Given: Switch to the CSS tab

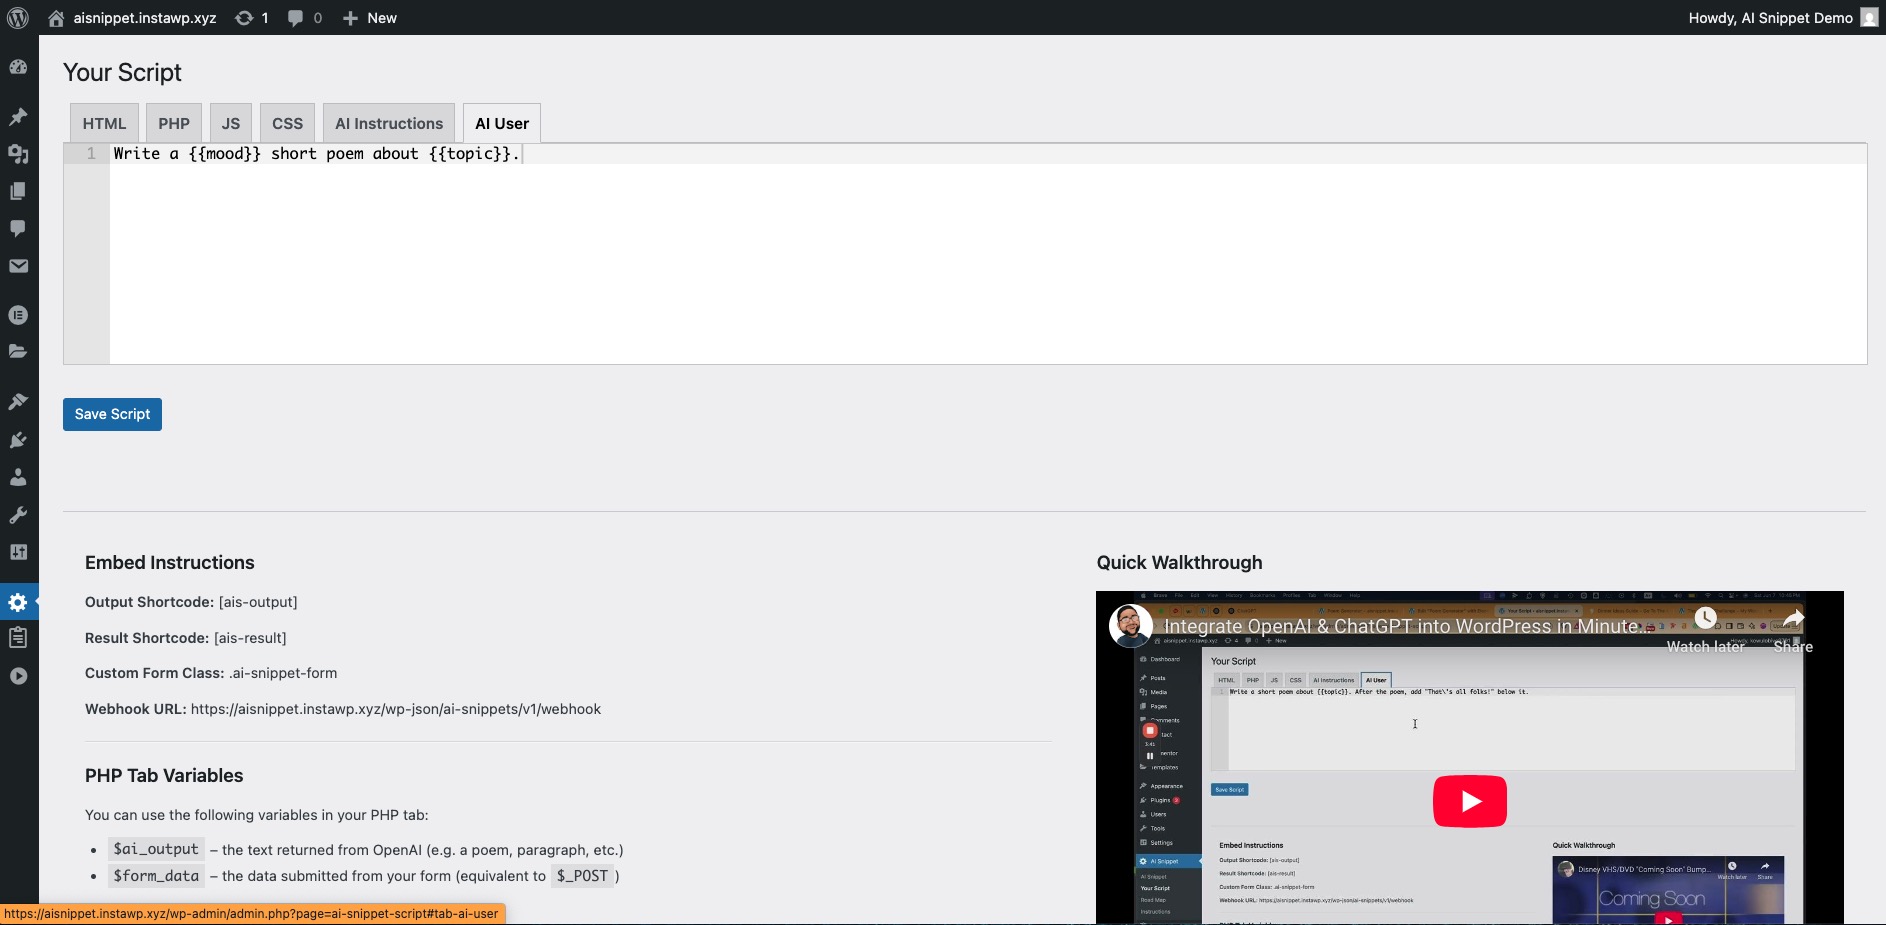Looking at the screenshot, I should 287,123.
